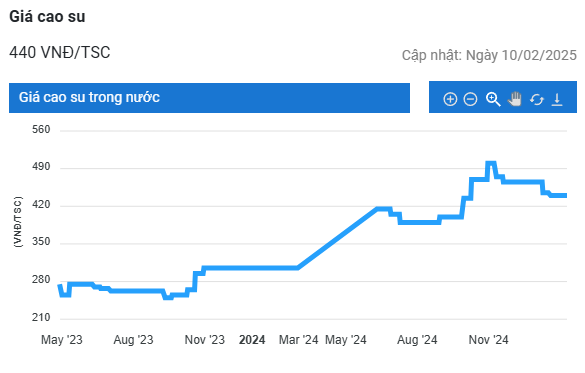Viewport: 585px width, 373px height.
Task: Click the price peak on the blue line
Action: point(491,163)
